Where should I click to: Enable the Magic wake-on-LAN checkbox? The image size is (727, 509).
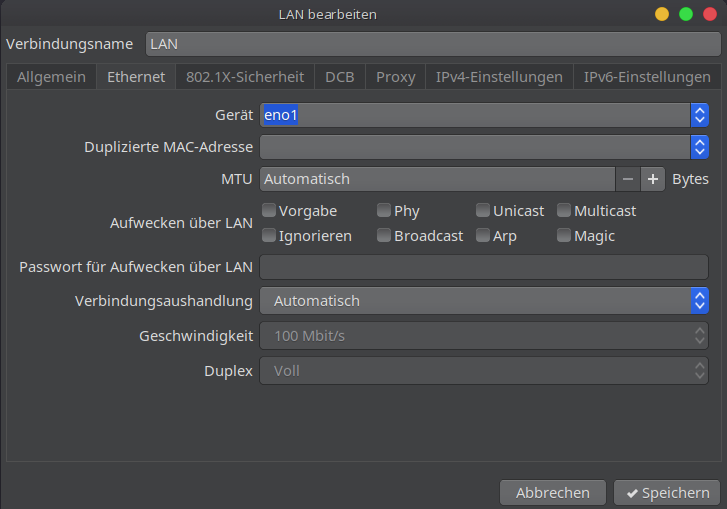(x=564, y=236)
